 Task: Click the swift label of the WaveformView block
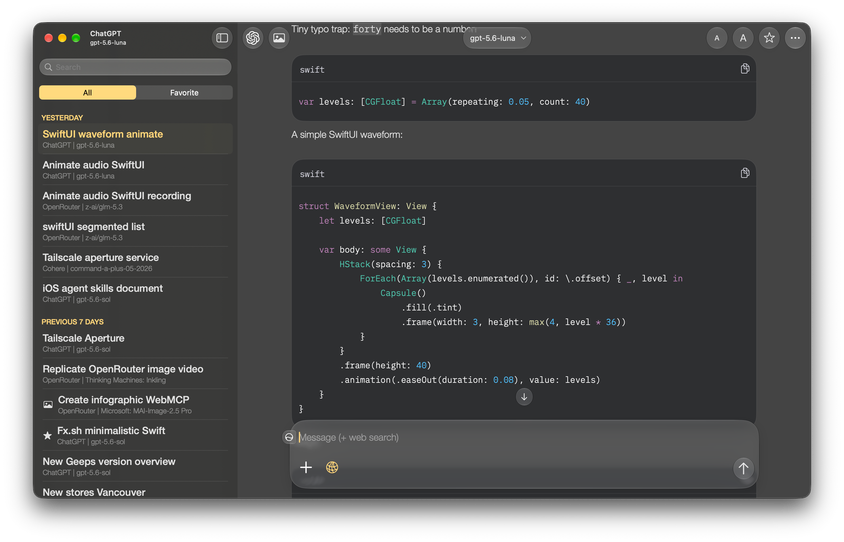tap(312, 174)
